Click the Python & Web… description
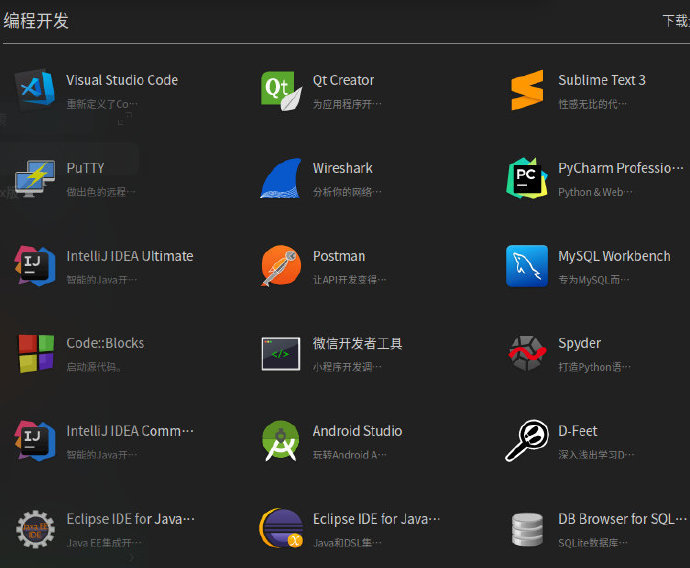 pos(595,192)
